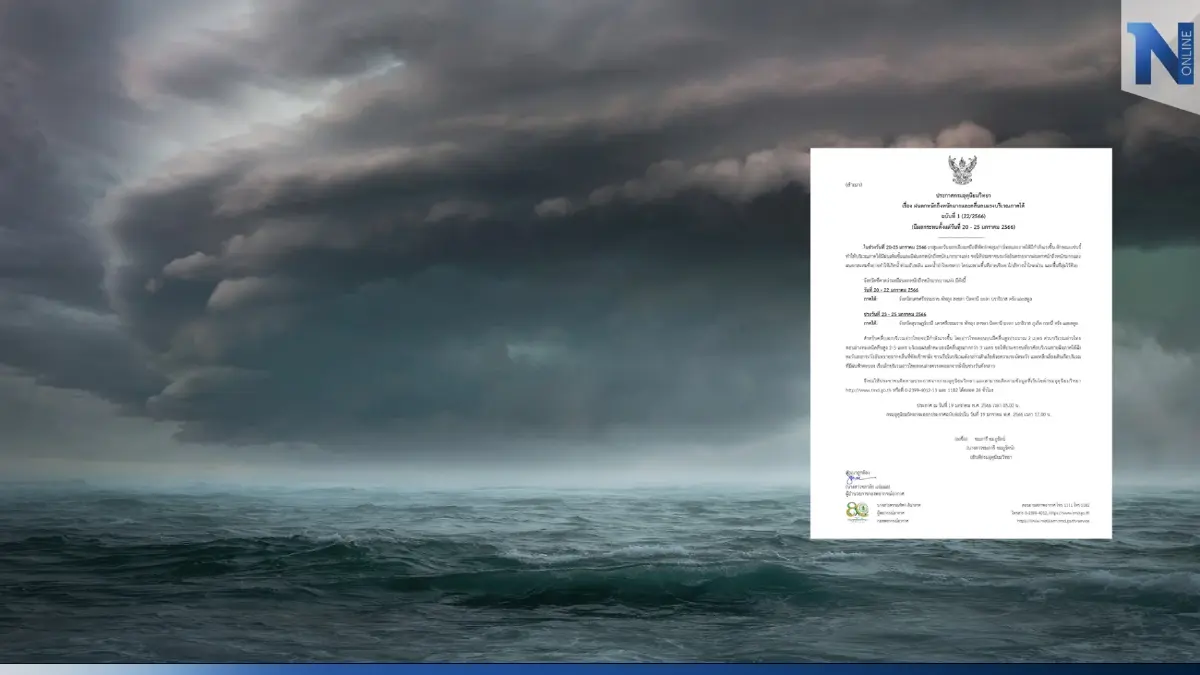Click the Garuda emblem on the announcement

point(962,169)
